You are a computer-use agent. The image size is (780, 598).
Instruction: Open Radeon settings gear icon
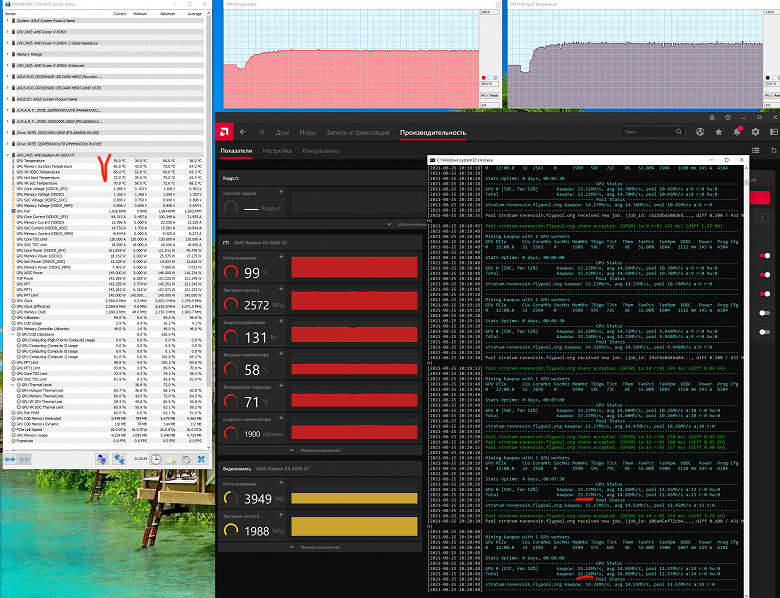tap(755, 132)
